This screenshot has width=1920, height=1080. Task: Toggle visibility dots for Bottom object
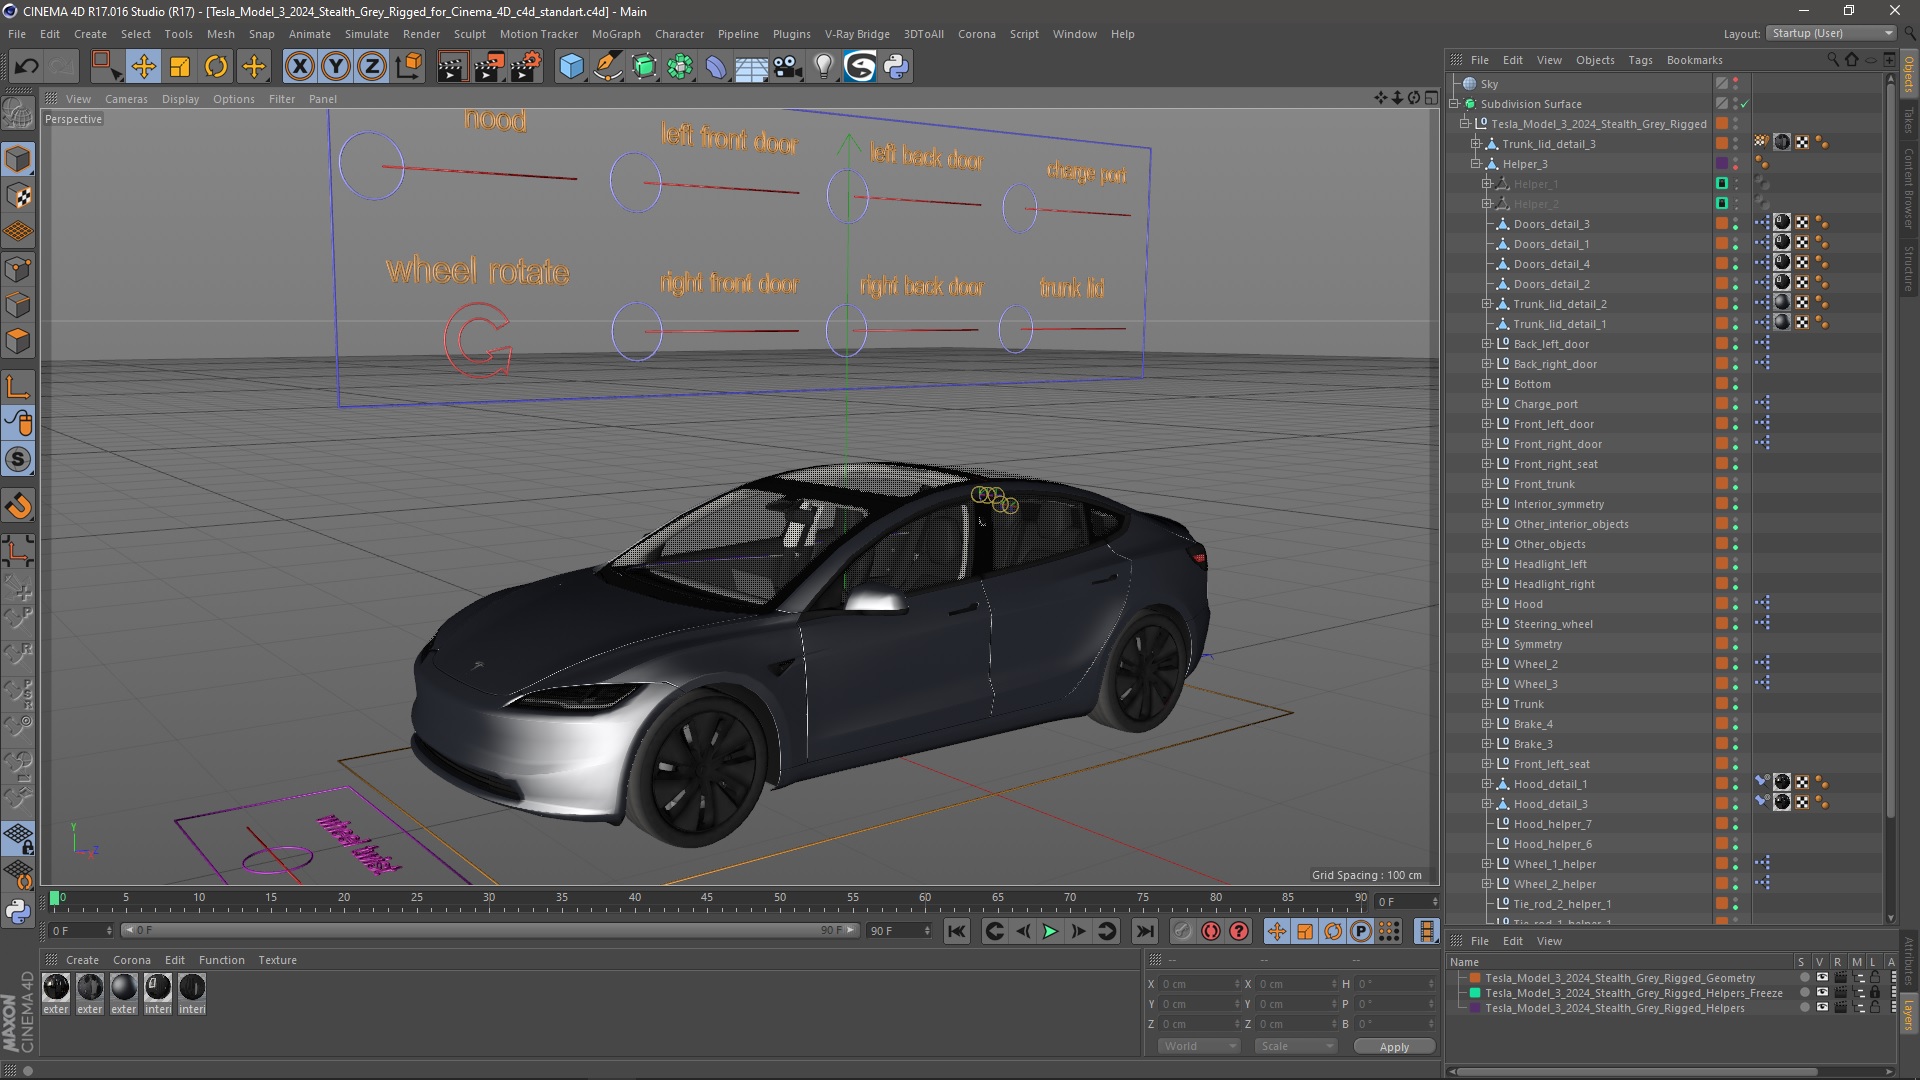point(1736,384)
